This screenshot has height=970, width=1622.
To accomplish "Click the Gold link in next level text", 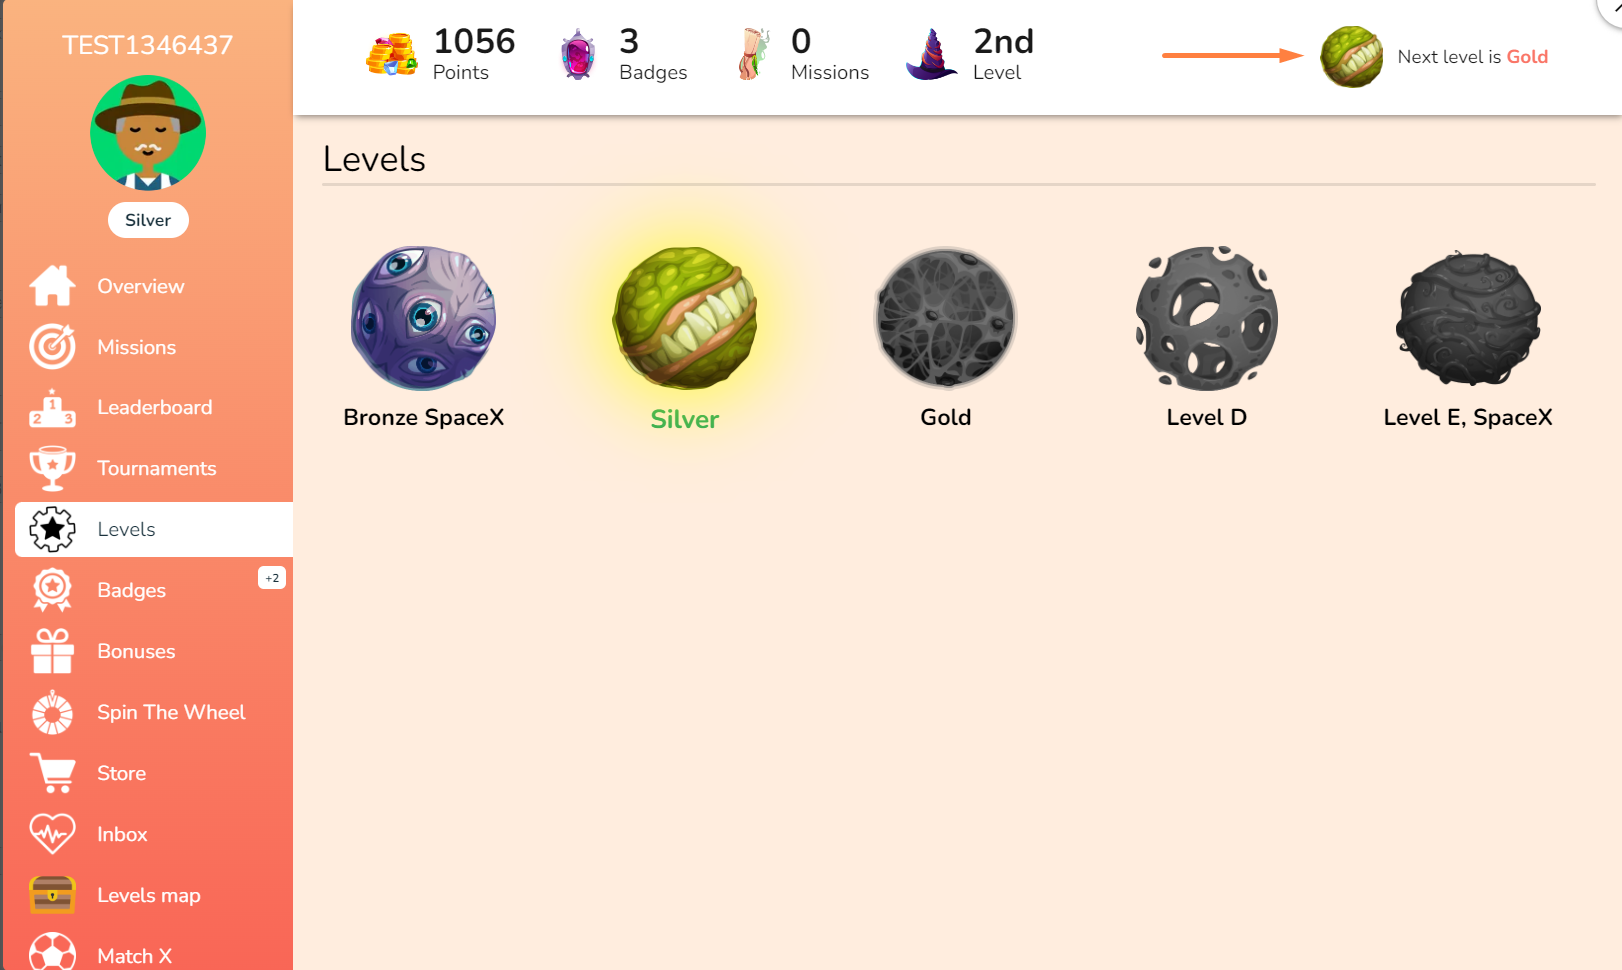I will (x=1527, y=57).
